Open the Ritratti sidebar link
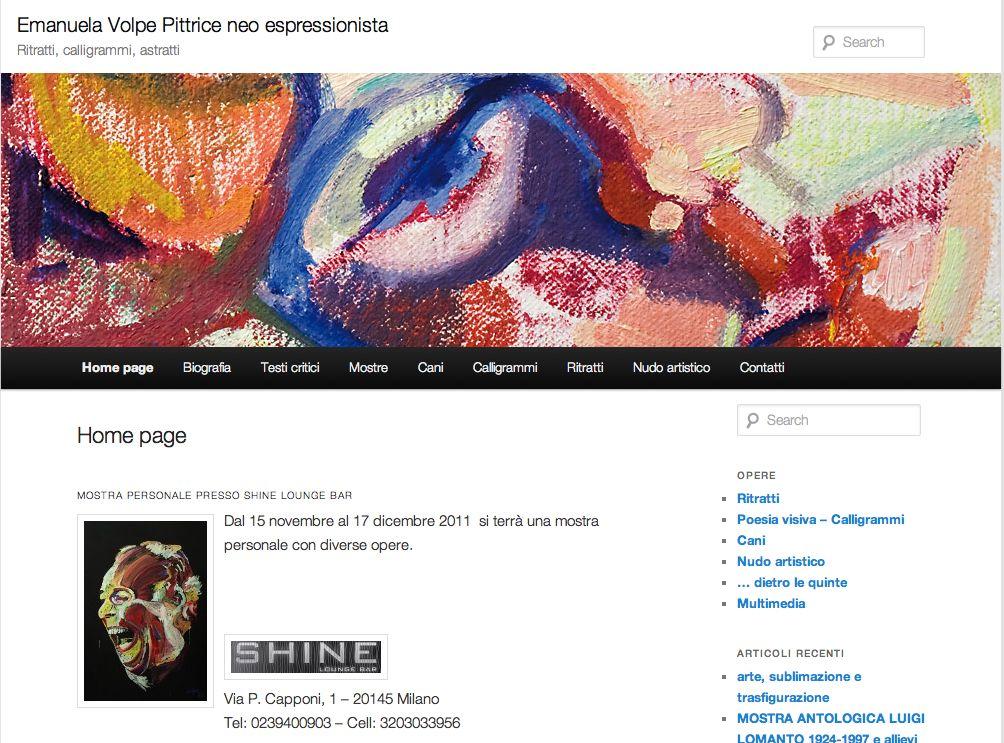 758,498
